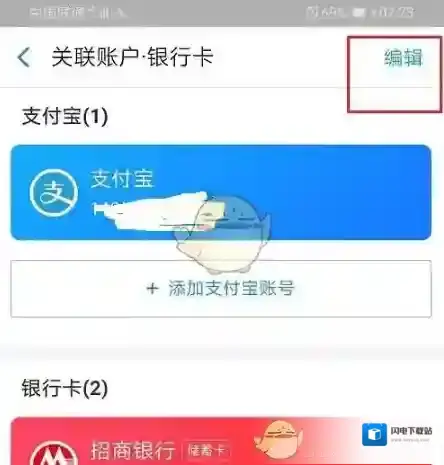The width and height of the screenshot is (444, 465).
Task: Tap 添加支付宝账号 button
Action: point(221,289)
